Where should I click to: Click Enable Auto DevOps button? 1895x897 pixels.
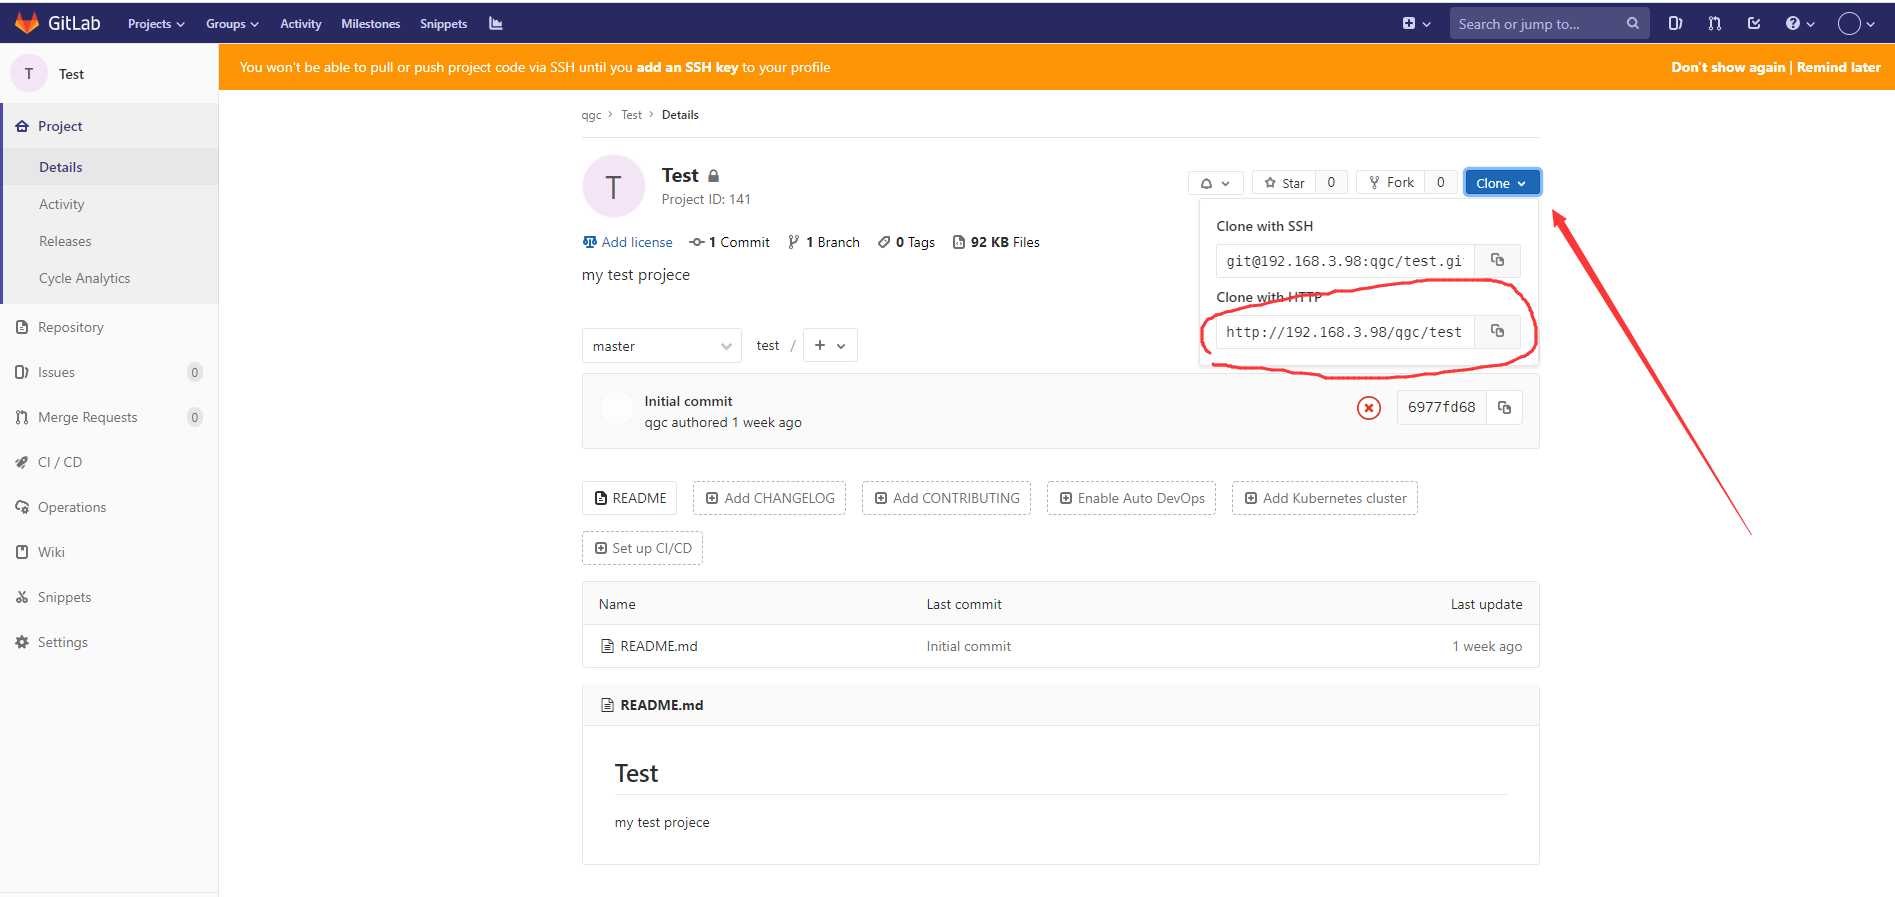point(1131,498)
